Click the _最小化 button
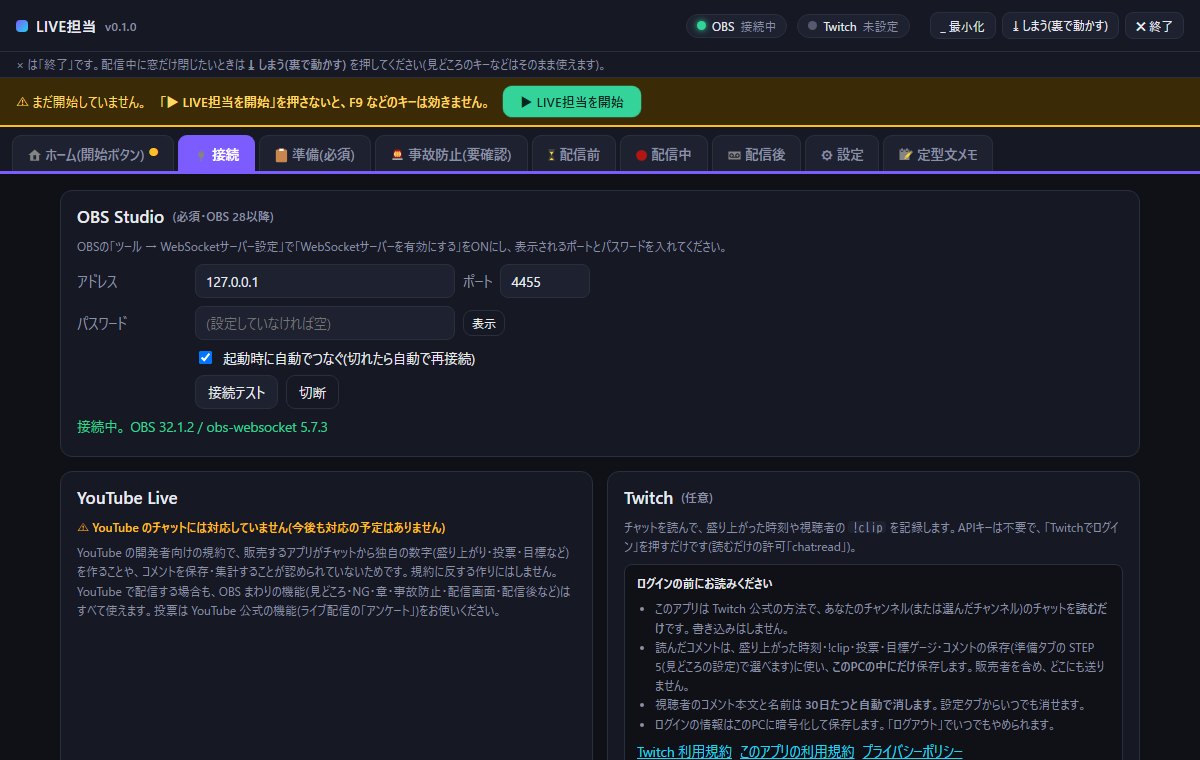The width and height of the screenshot is (1200, 760). 963,26
